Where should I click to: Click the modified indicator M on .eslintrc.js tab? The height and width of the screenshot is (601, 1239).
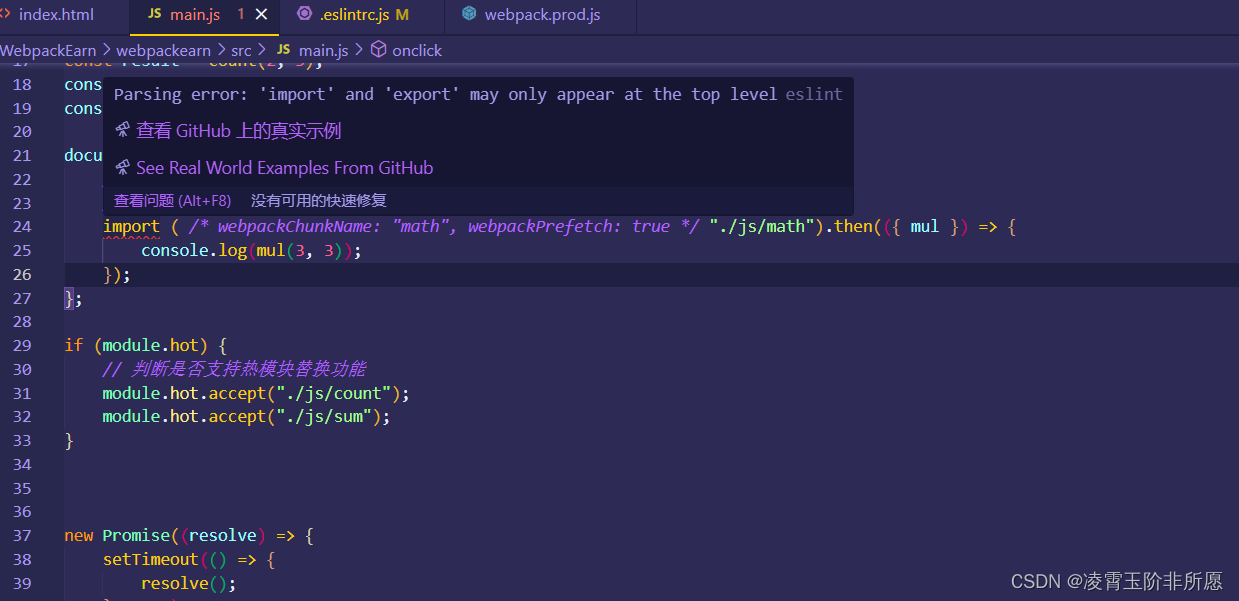[403, 14]
